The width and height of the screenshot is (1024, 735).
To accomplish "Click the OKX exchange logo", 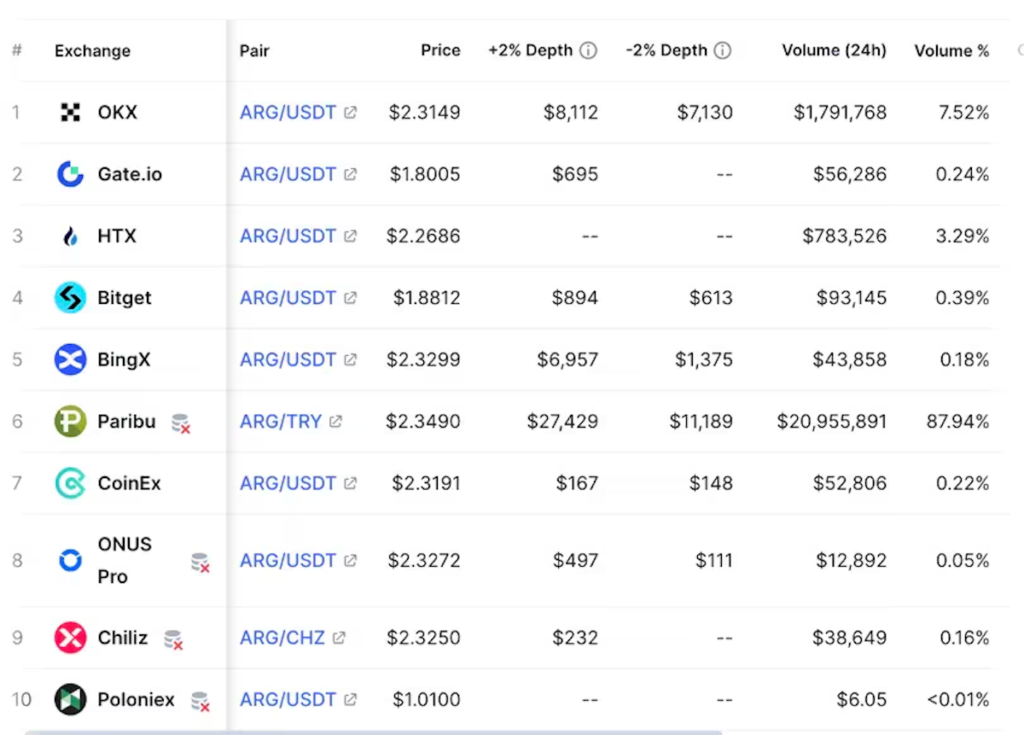I will click(71, 112).
